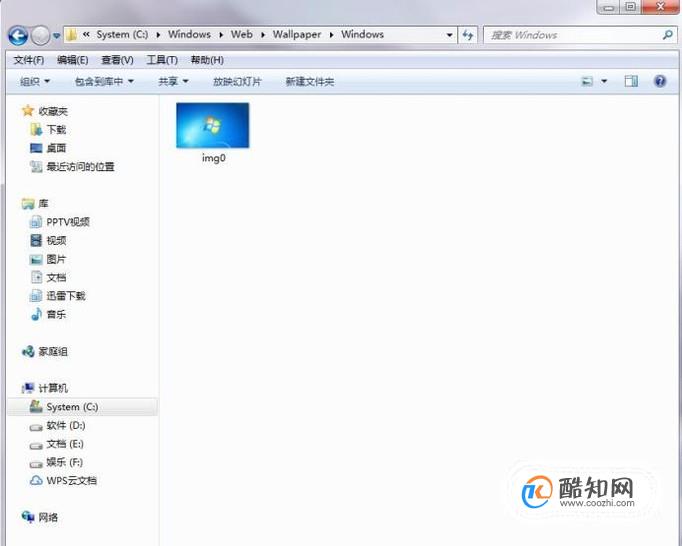Click 放映幻灯片 button
Image resolution: width=682 pixels, height=546 pixels.
[237, 81]
